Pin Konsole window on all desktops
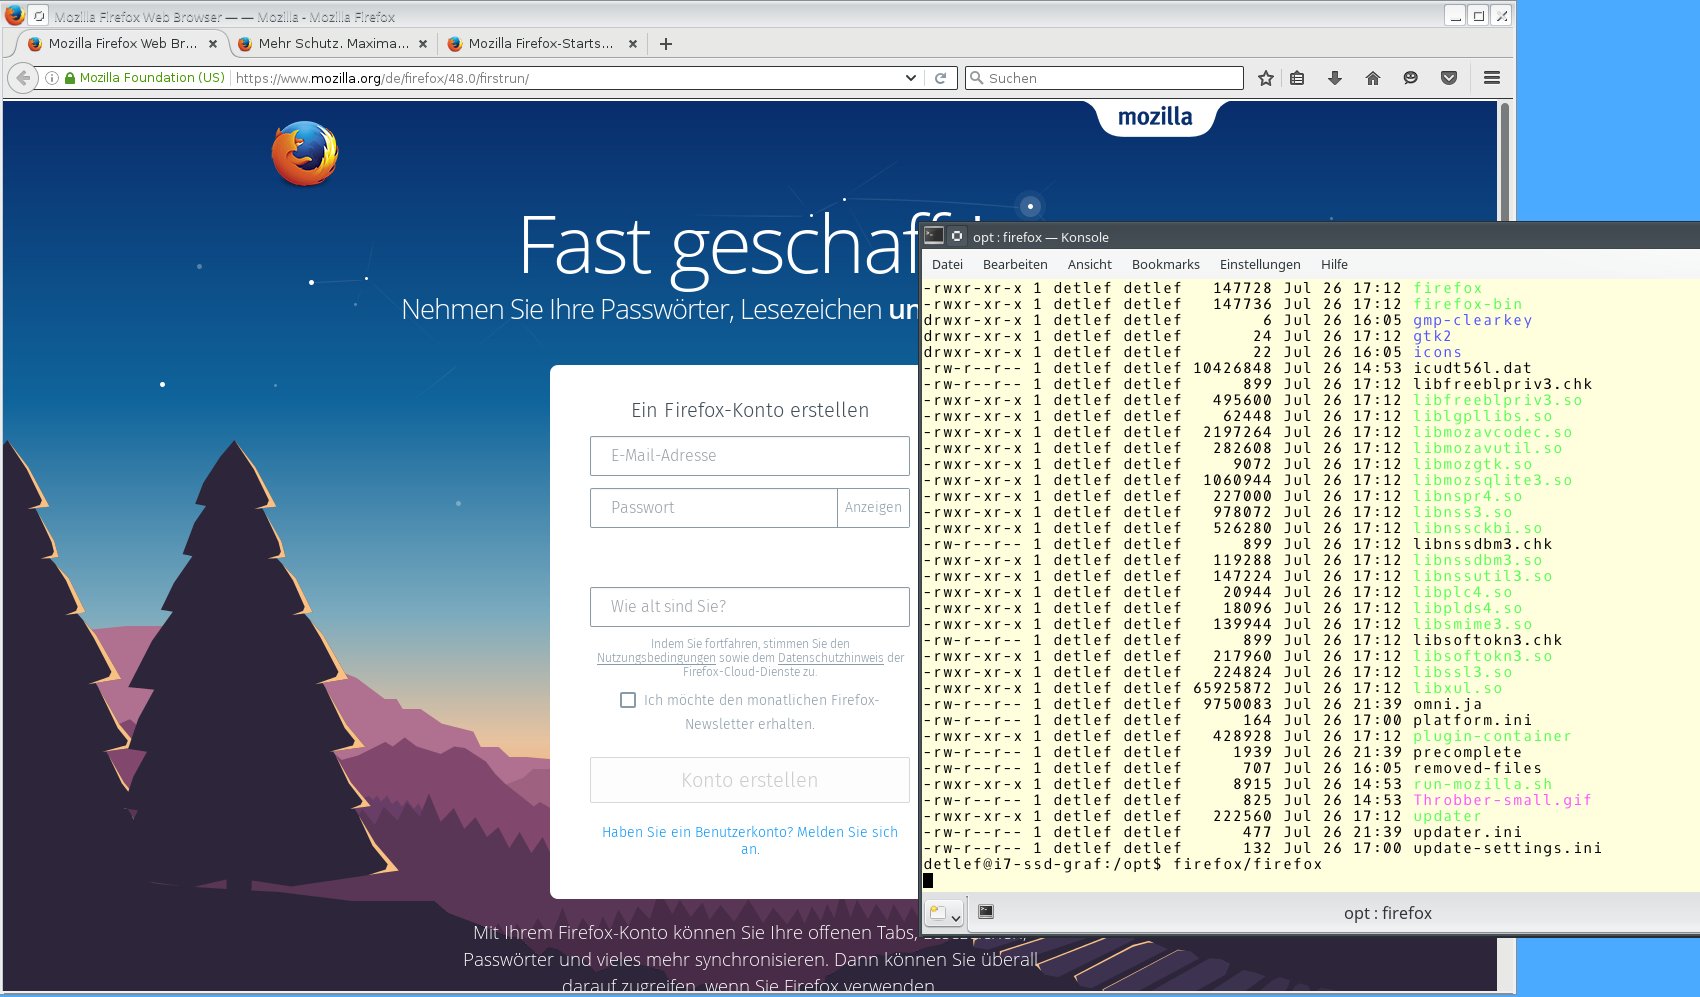 (957, 236)
